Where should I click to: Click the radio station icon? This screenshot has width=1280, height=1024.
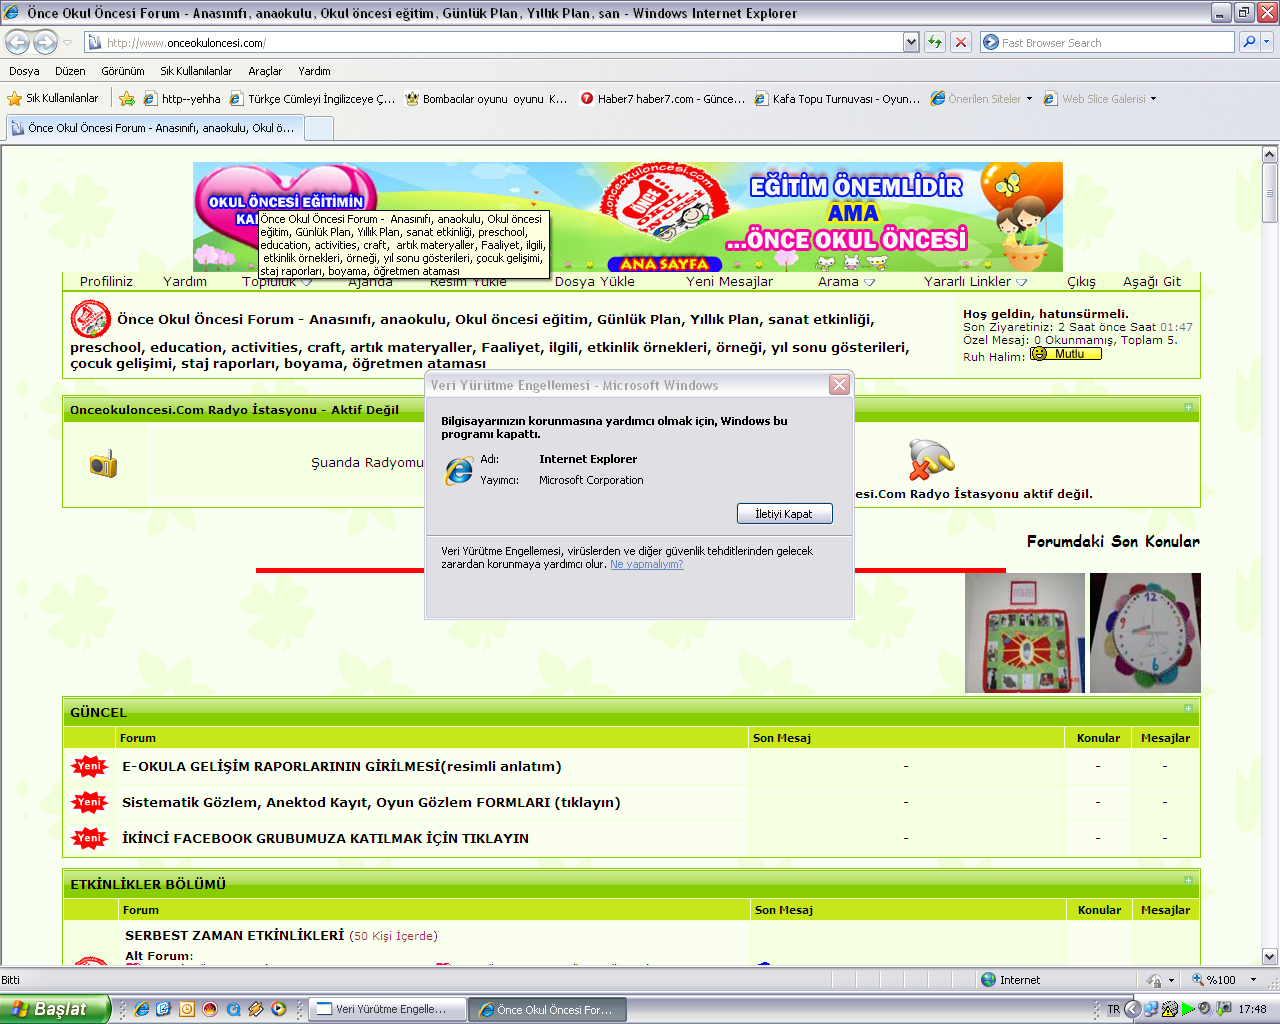coord(103,464)
